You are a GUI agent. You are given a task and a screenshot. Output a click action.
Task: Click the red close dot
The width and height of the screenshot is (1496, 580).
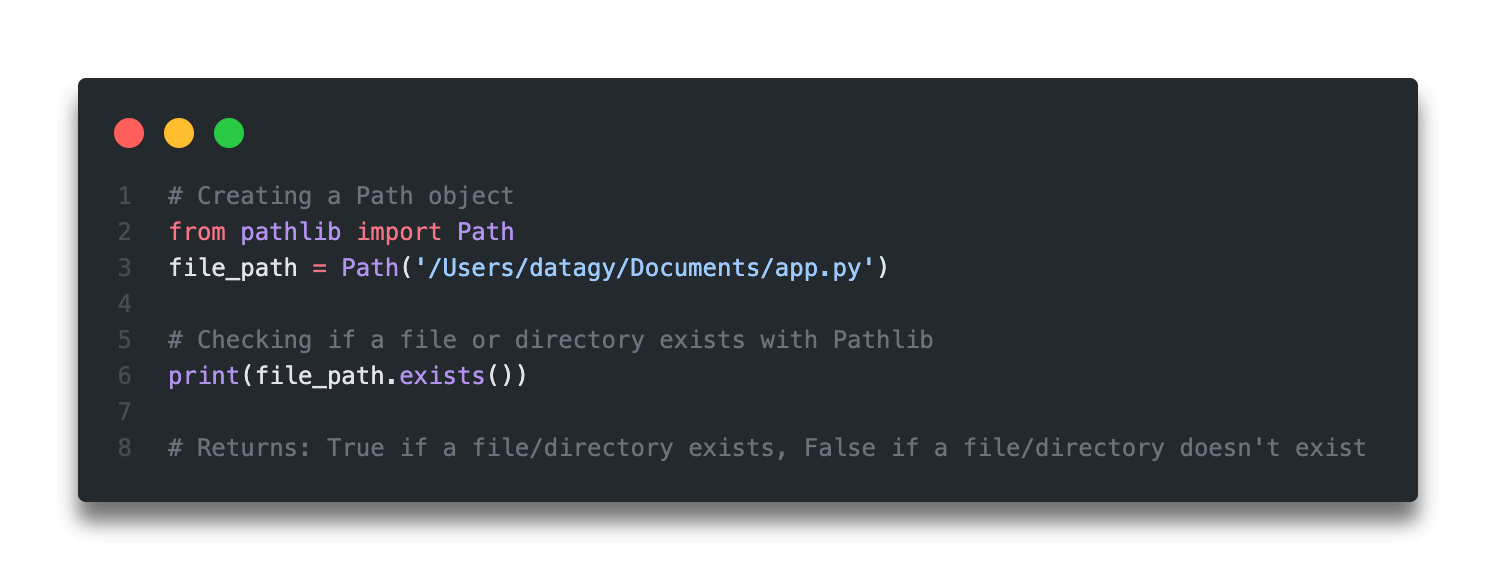129,133
